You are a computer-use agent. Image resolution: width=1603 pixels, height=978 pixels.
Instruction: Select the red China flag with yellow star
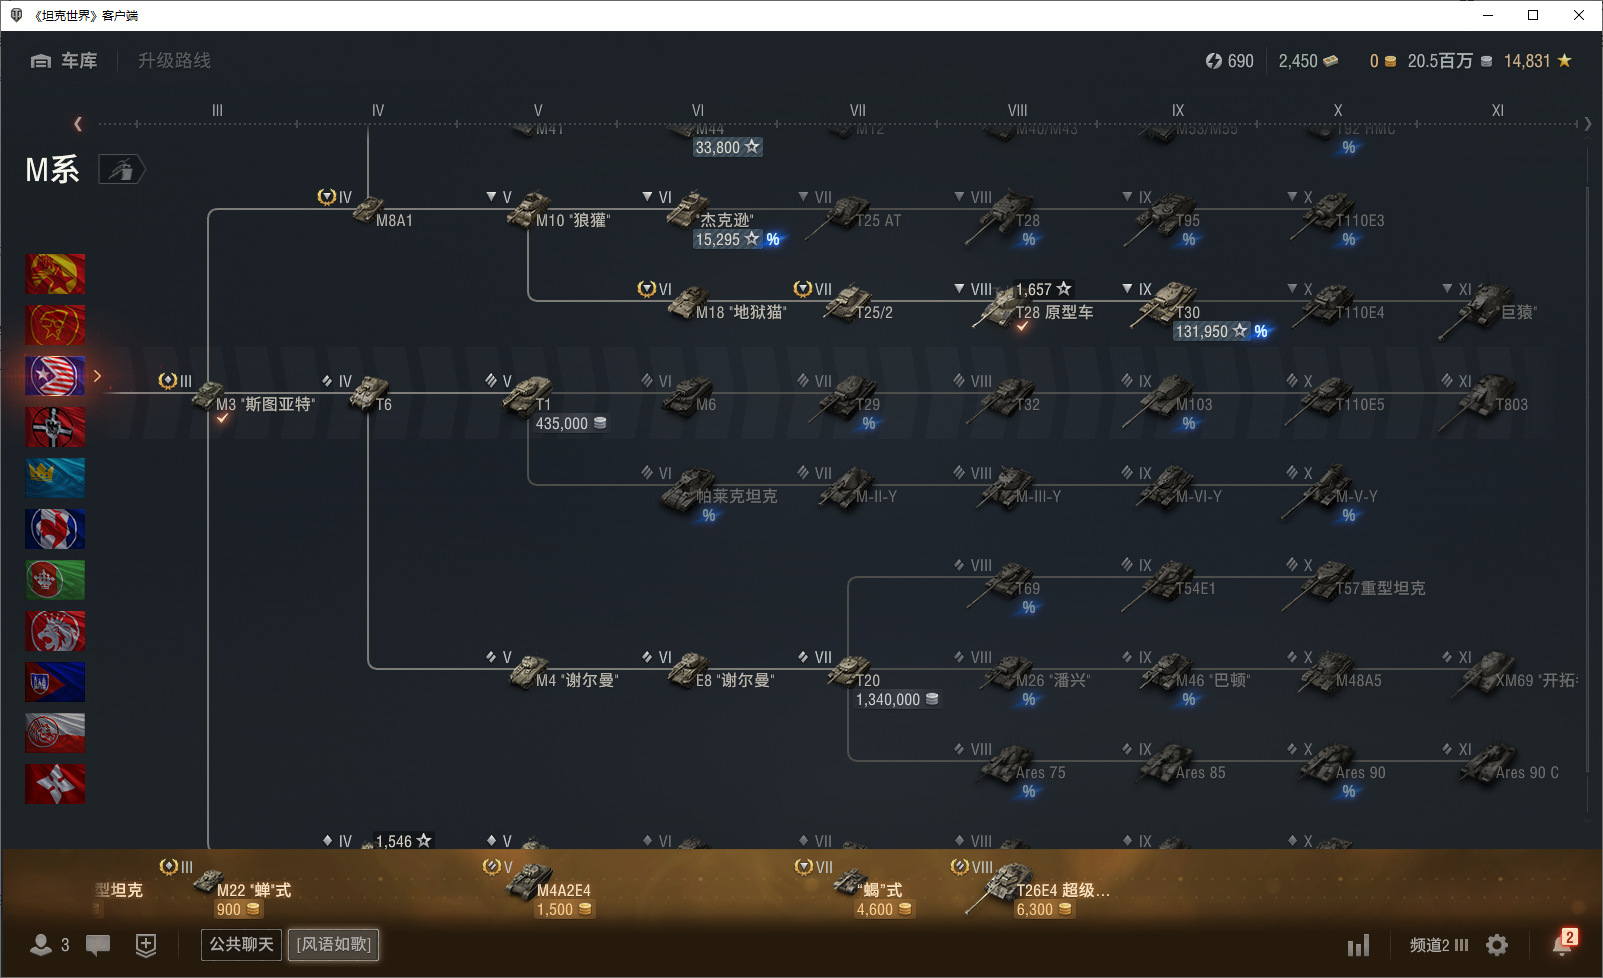point(55,274)
